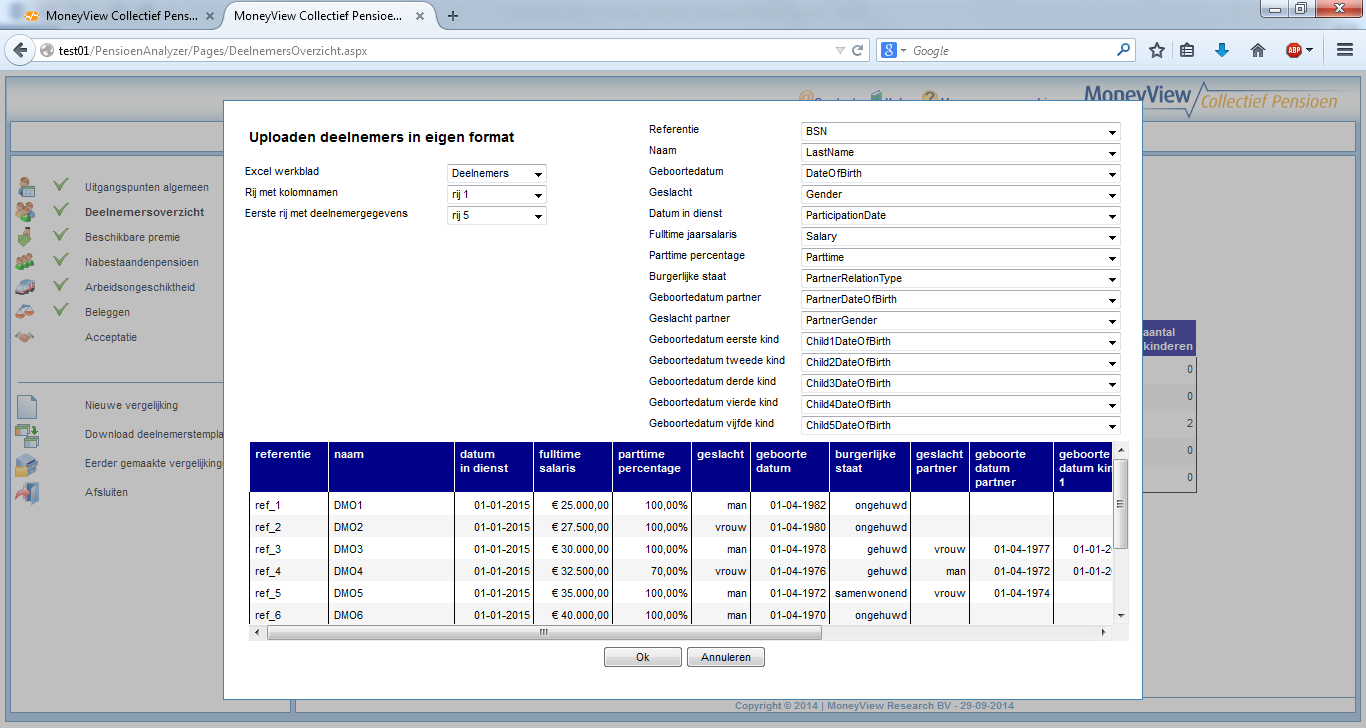The image size is (1366, 728).
Task: Open the Fulltime jaarsalaris Salary dropdown
Action: (961, 236)
